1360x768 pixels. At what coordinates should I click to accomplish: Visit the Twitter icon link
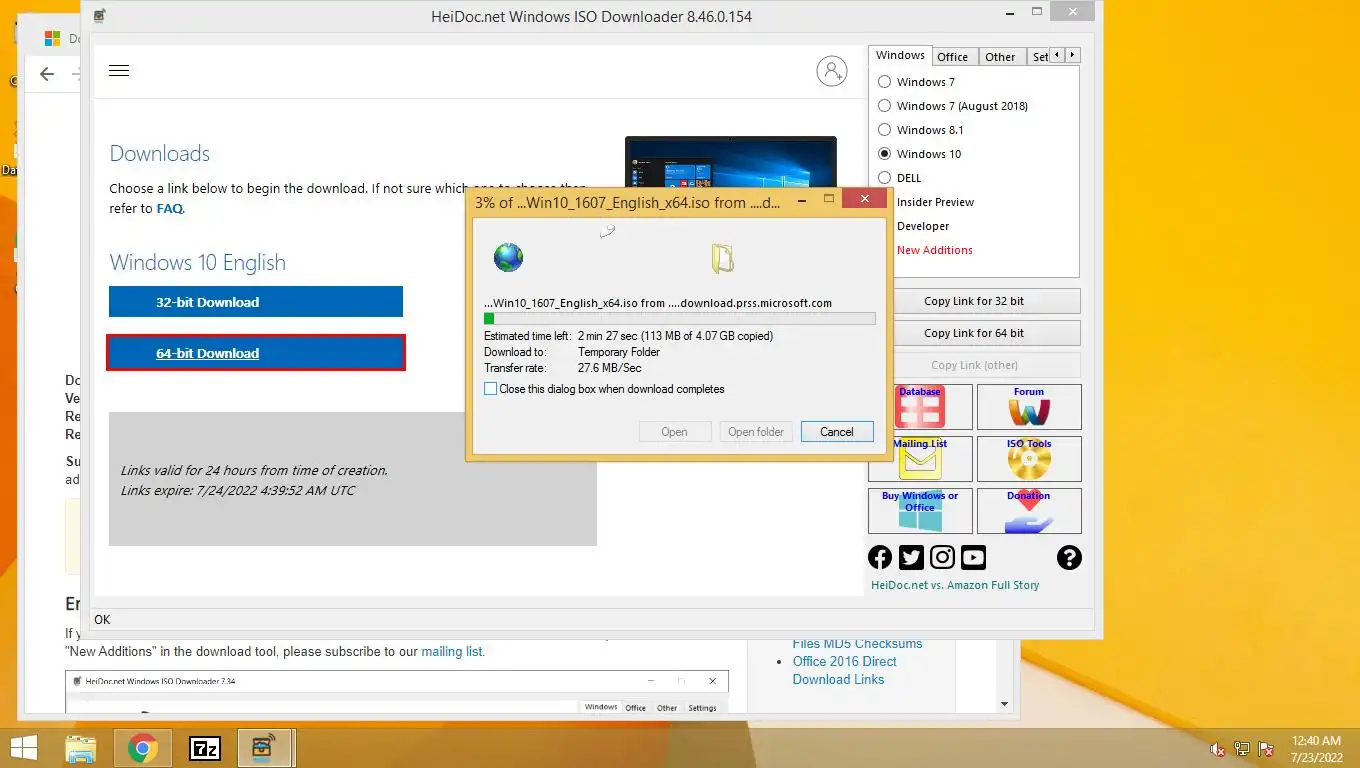(x=911, y=558)
